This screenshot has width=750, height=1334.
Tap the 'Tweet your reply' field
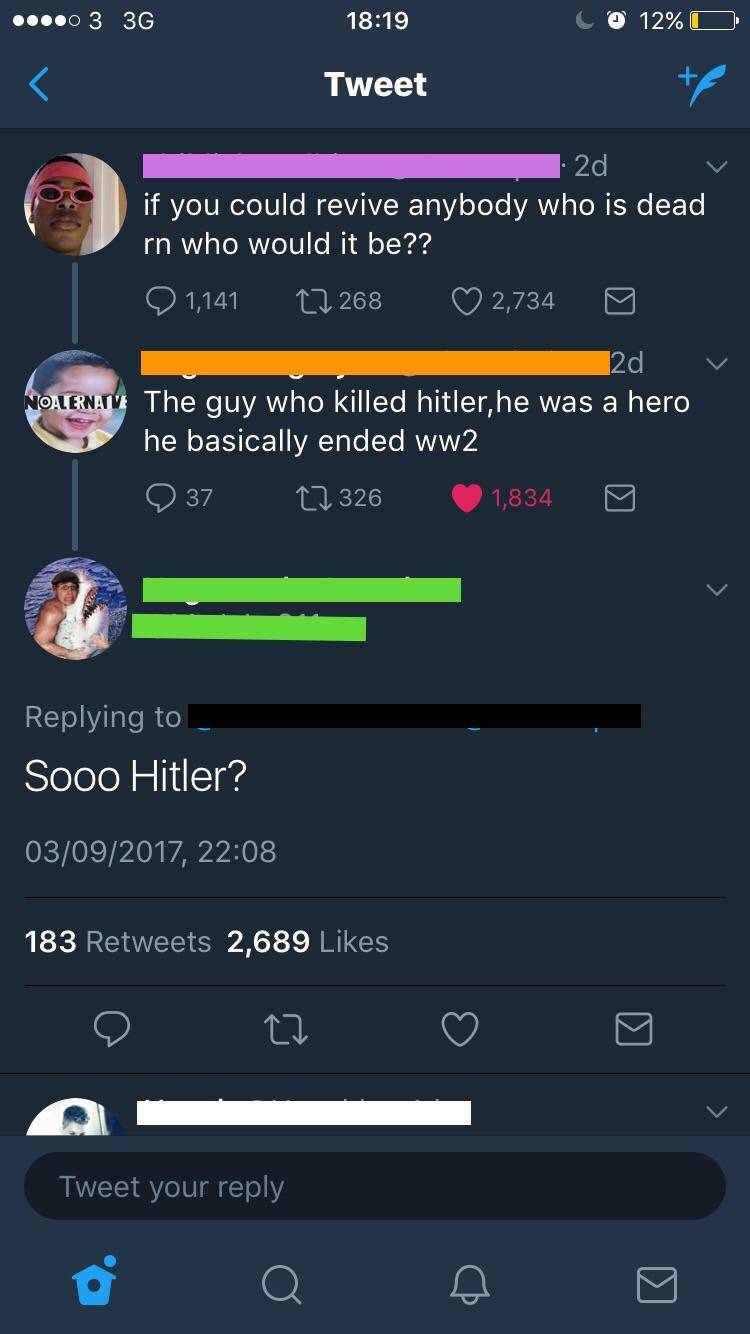(x=374, y=1186)
